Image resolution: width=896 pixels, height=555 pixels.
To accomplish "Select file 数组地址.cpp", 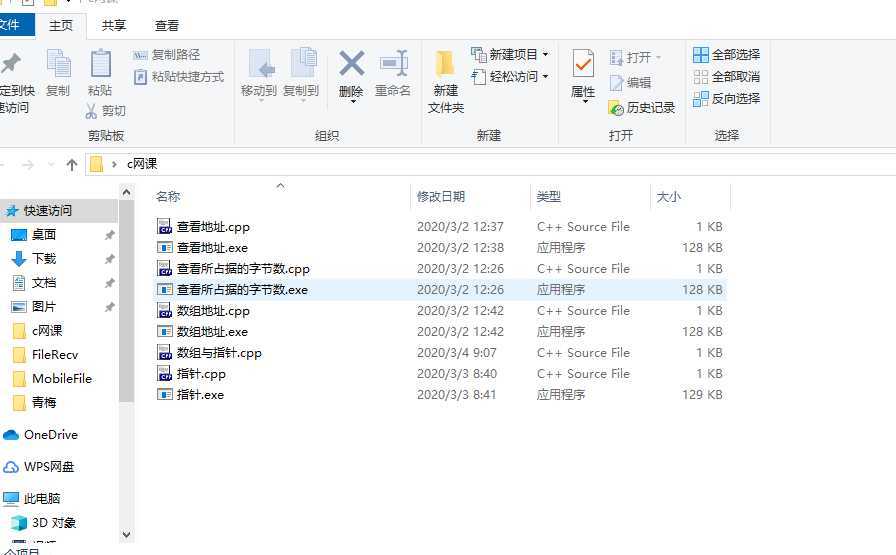I will coord(213,311).
